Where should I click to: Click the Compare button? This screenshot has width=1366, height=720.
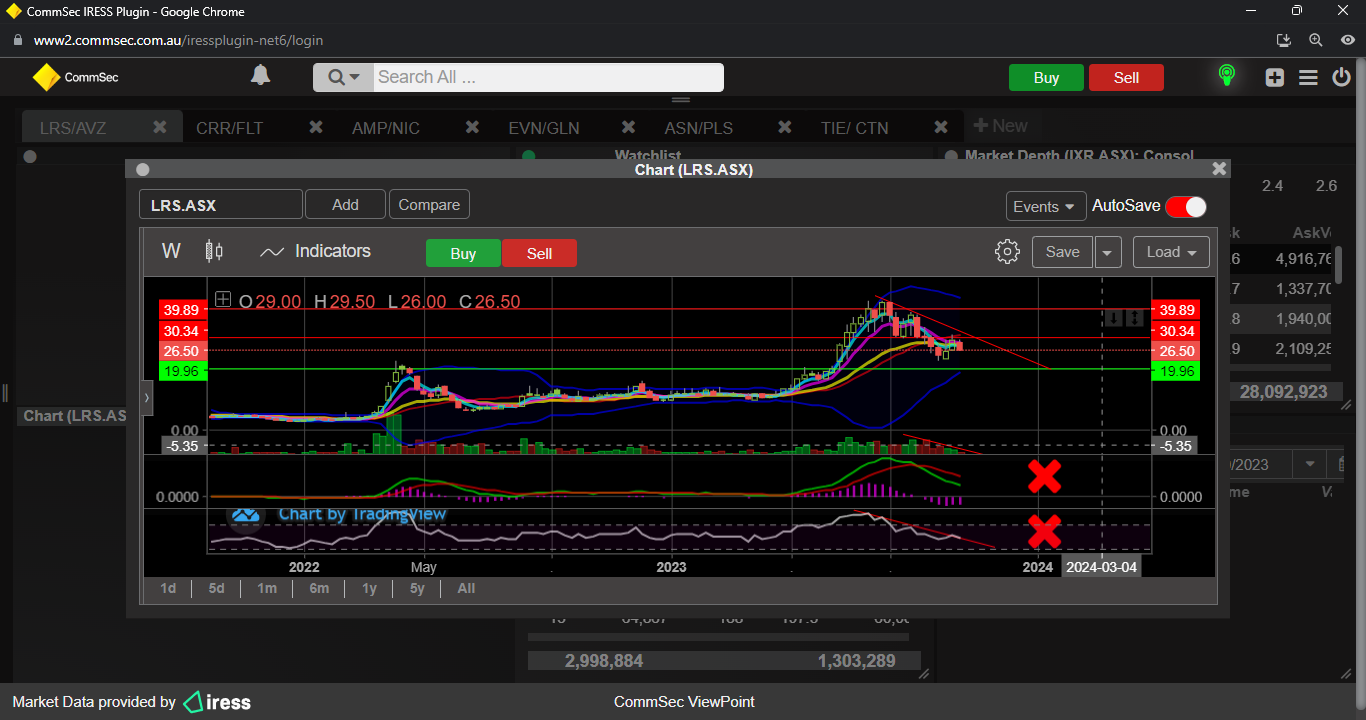[x=429, y=205]
